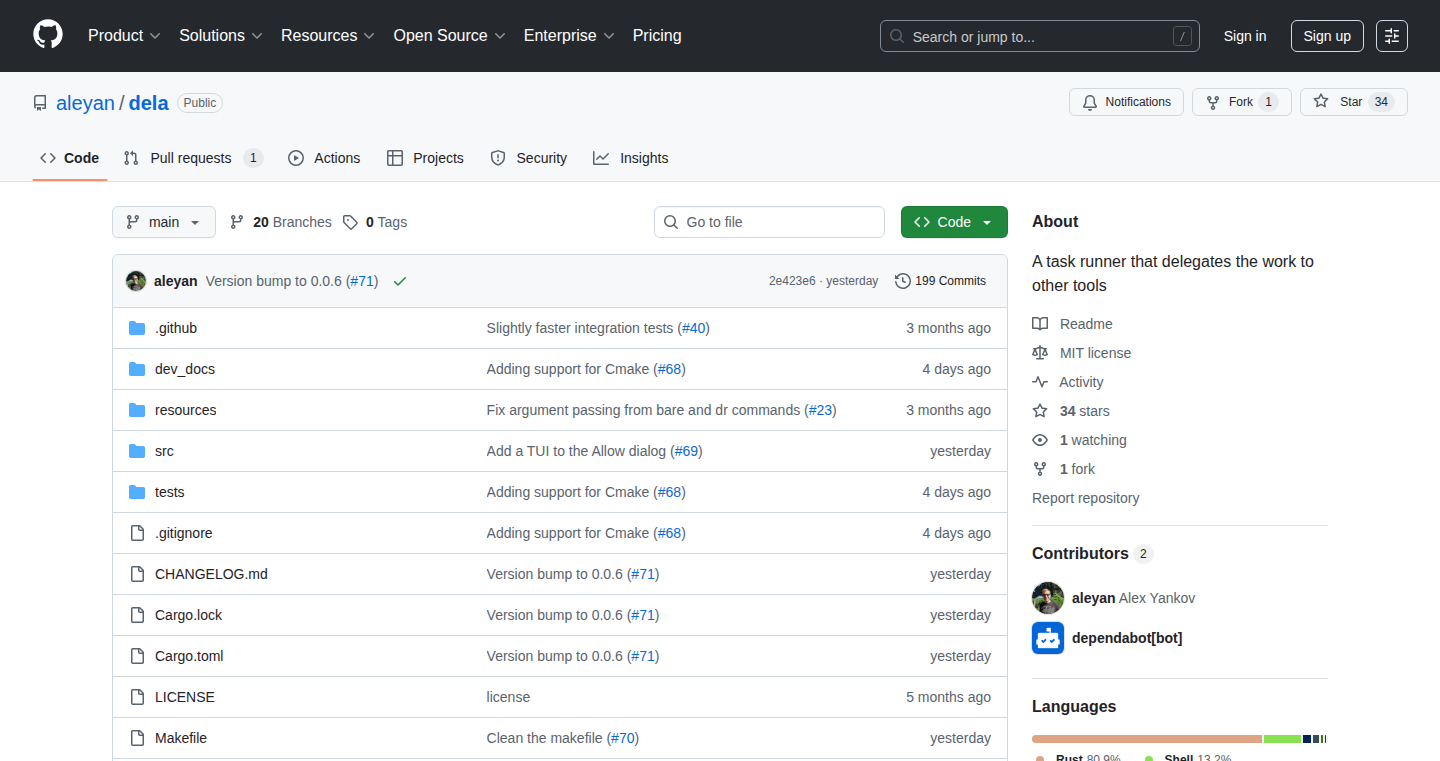Click the Shell segment of language bar
The height and width of the screenshot is (761, 1440).
click(1283, 739)
